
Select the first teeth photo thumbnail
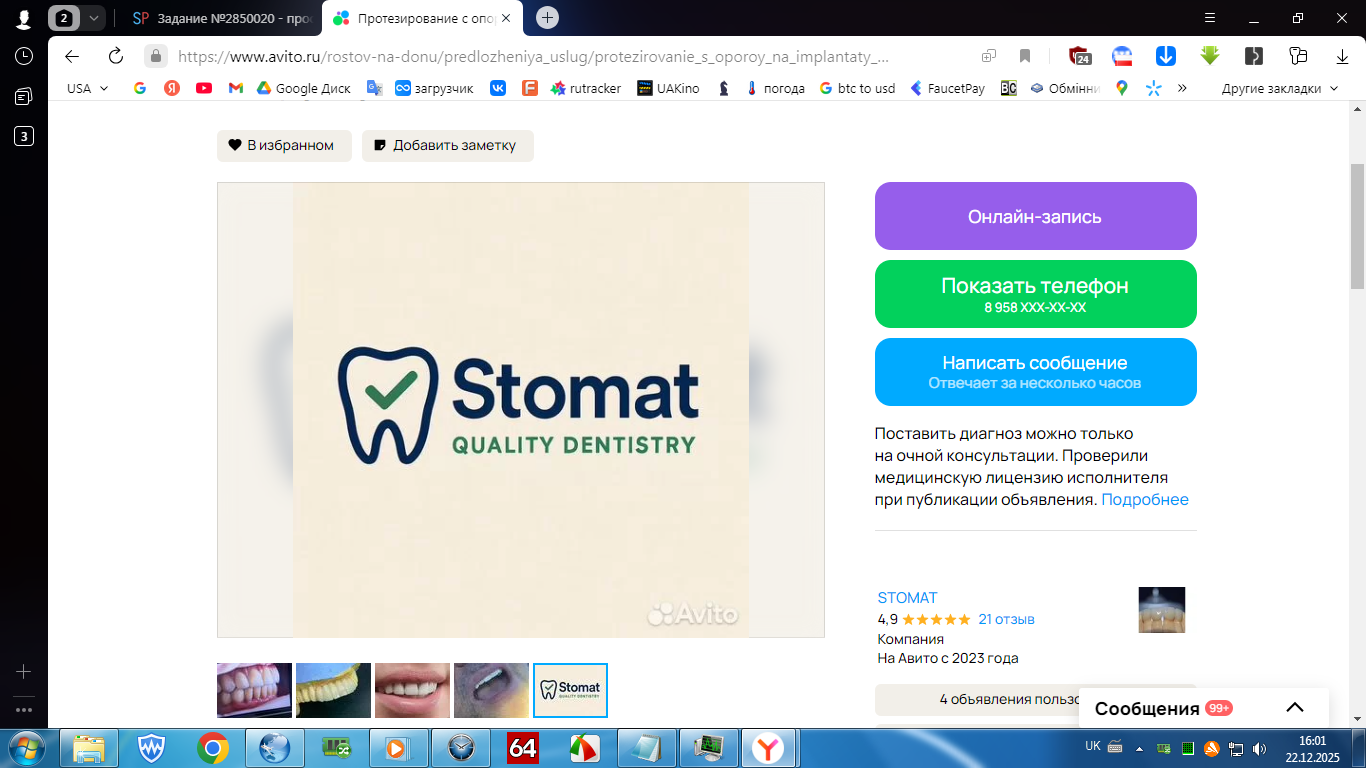(254, 690)
